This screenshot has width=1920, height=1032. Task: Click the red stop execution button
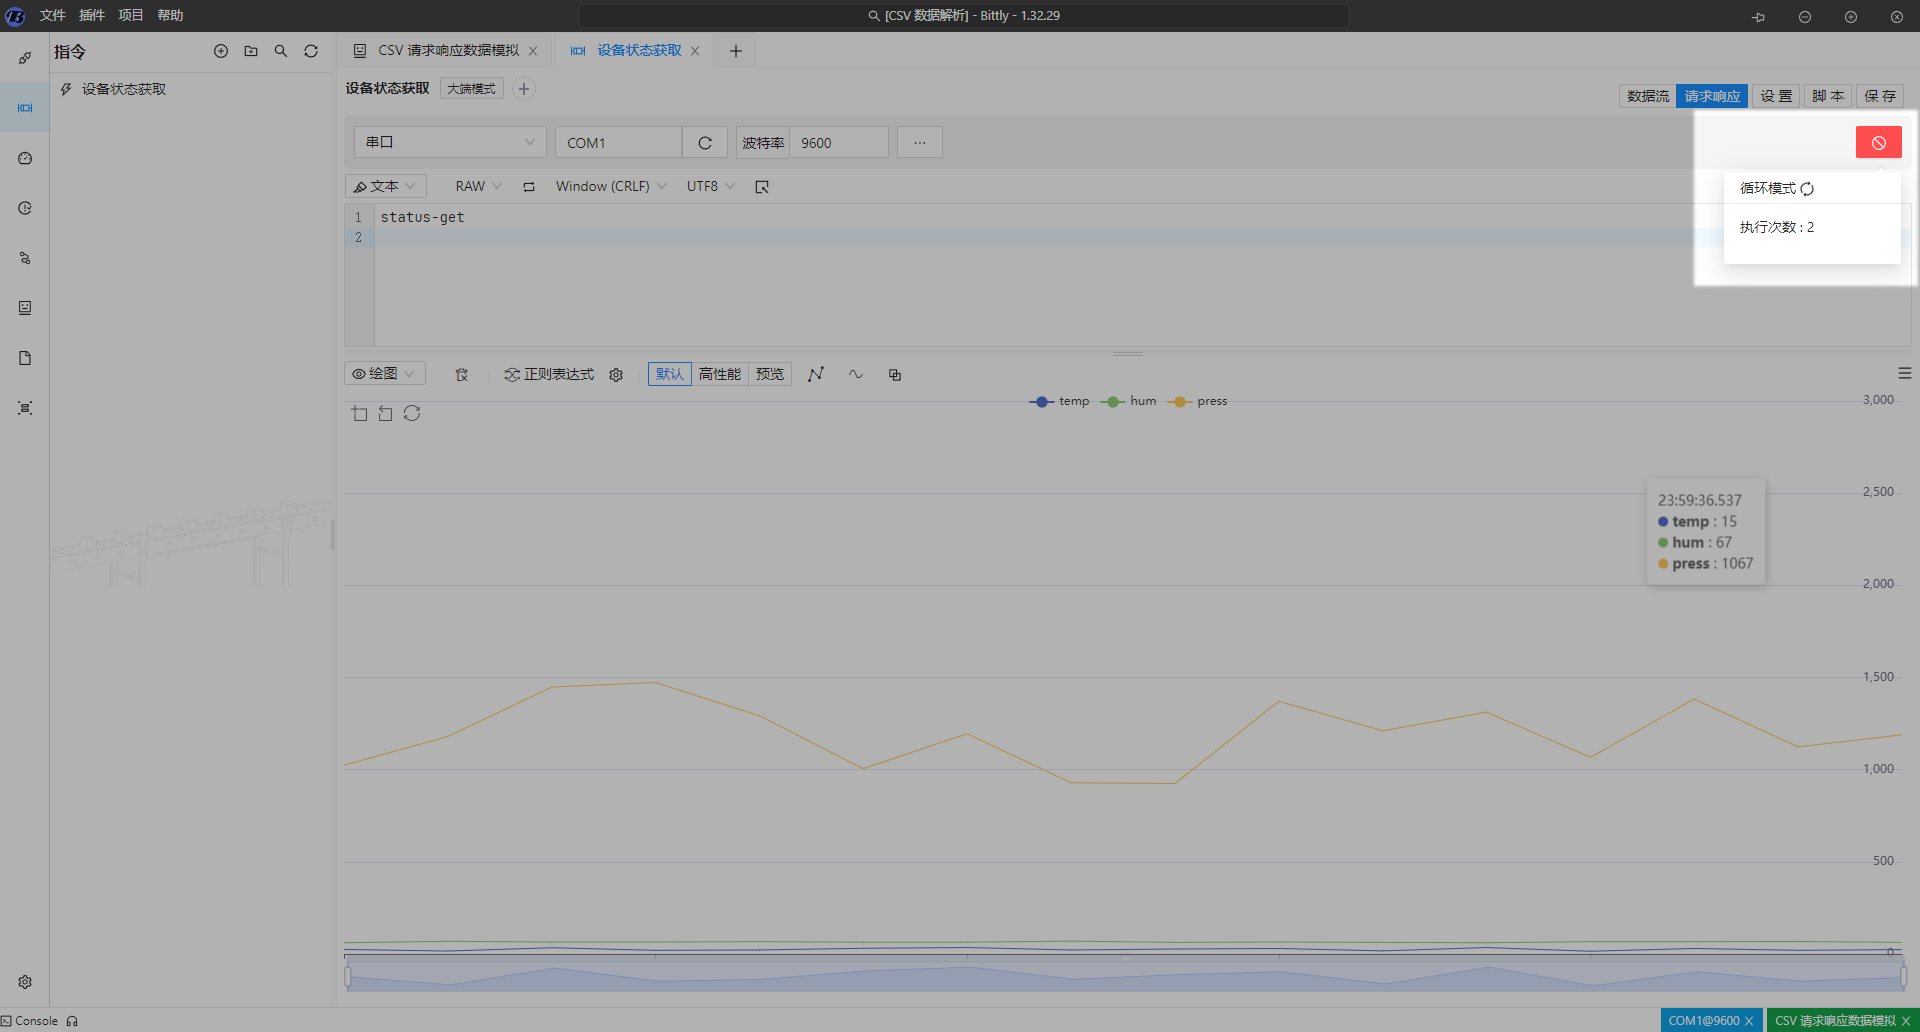coord(1878,143)
